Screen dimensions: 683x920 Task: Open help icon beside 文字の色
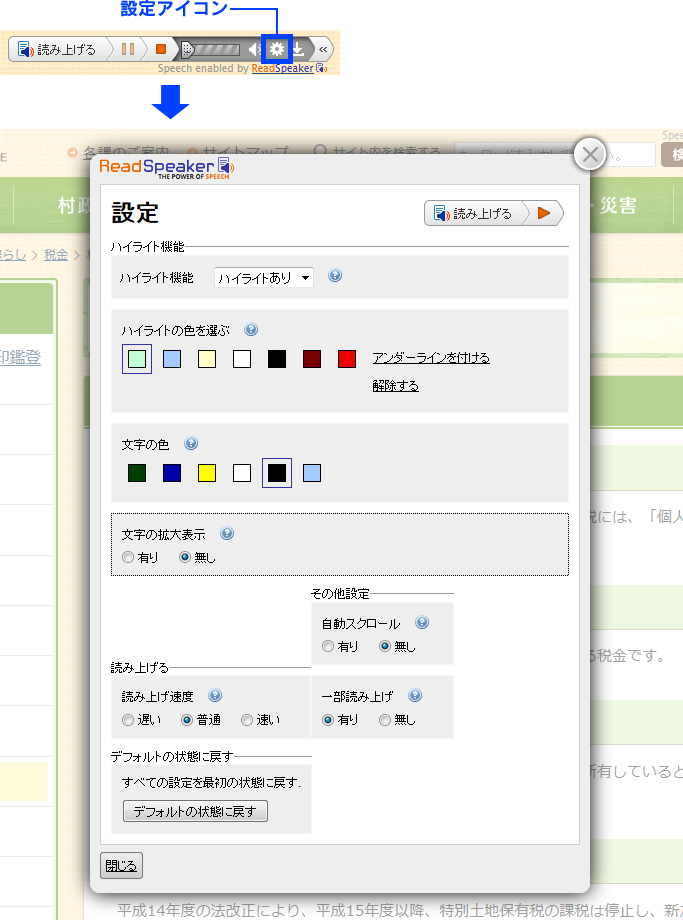coord(191,444)
